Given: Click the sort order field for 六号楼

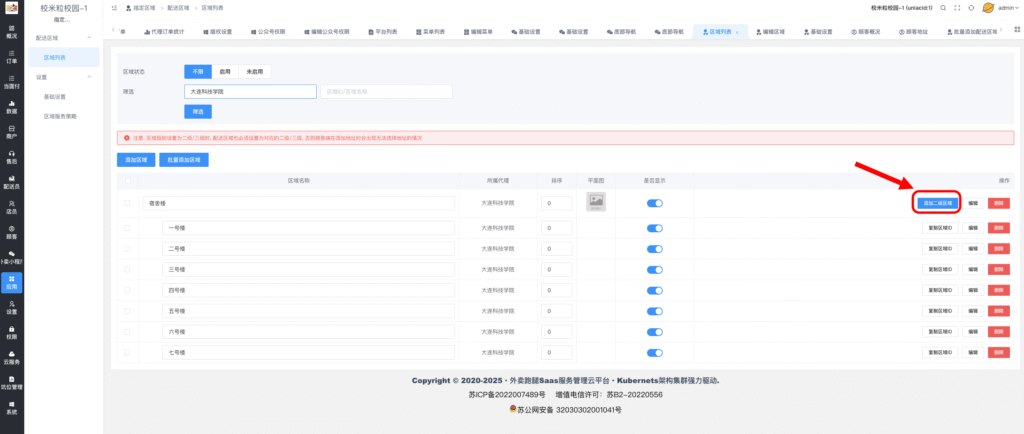Looking at the screenshot, I should point(556,332).
